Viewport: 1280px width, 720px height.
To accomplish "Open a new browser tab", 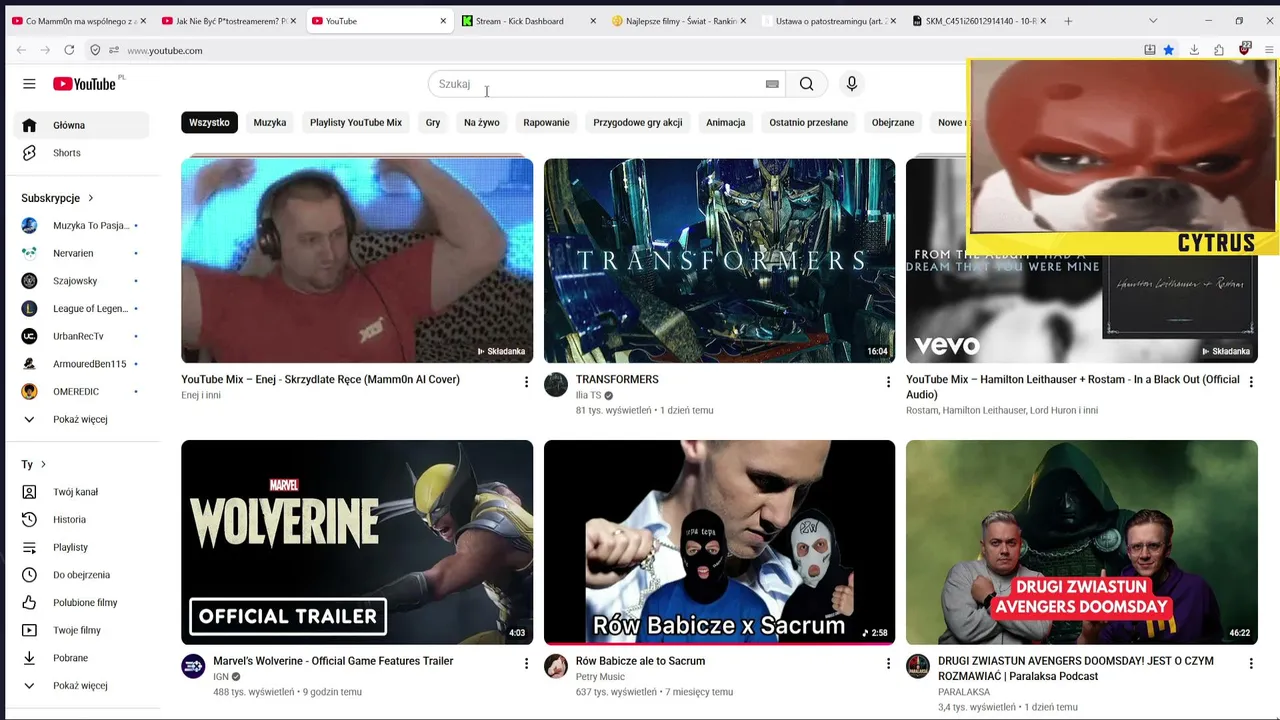I will [1068, 21].
